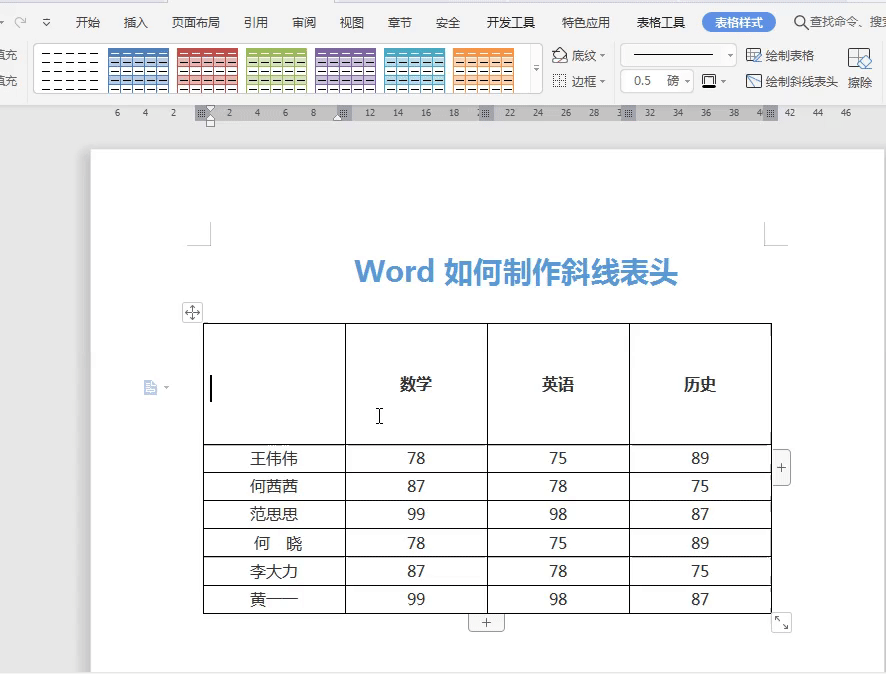Click the table resize corner handle
The height and width of the screenshot is (674, 886).
click(781, 623)
